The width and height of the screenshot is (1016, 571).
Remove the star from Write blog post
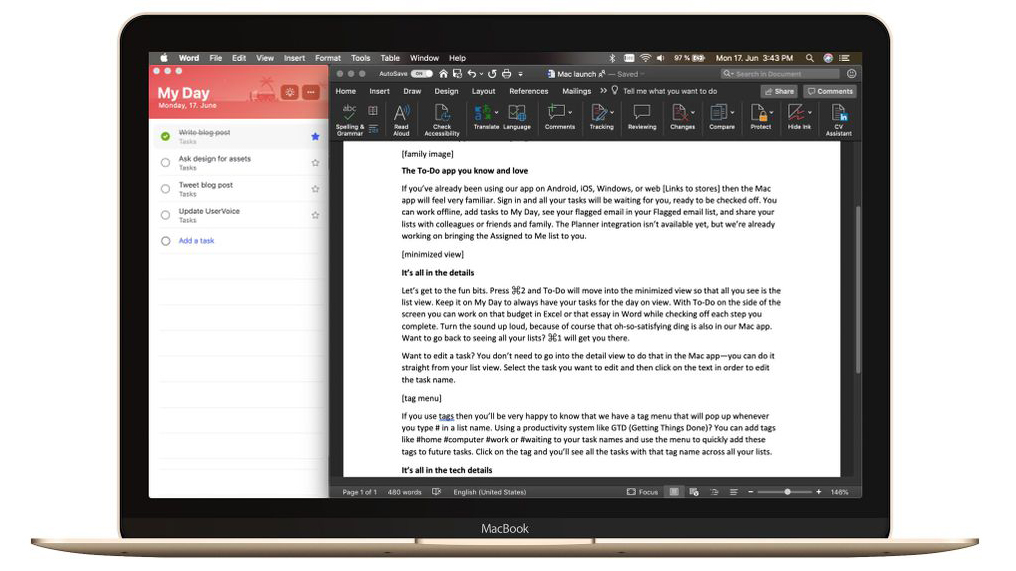[x=316, y=136]
